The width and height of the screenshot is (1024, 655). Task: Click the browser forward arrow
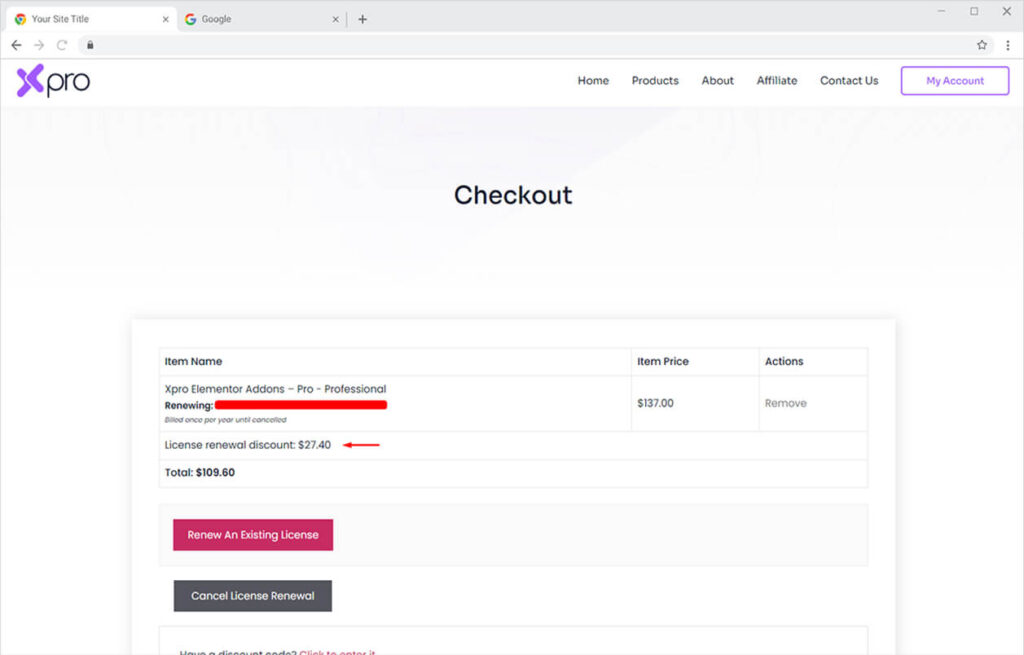39,45
